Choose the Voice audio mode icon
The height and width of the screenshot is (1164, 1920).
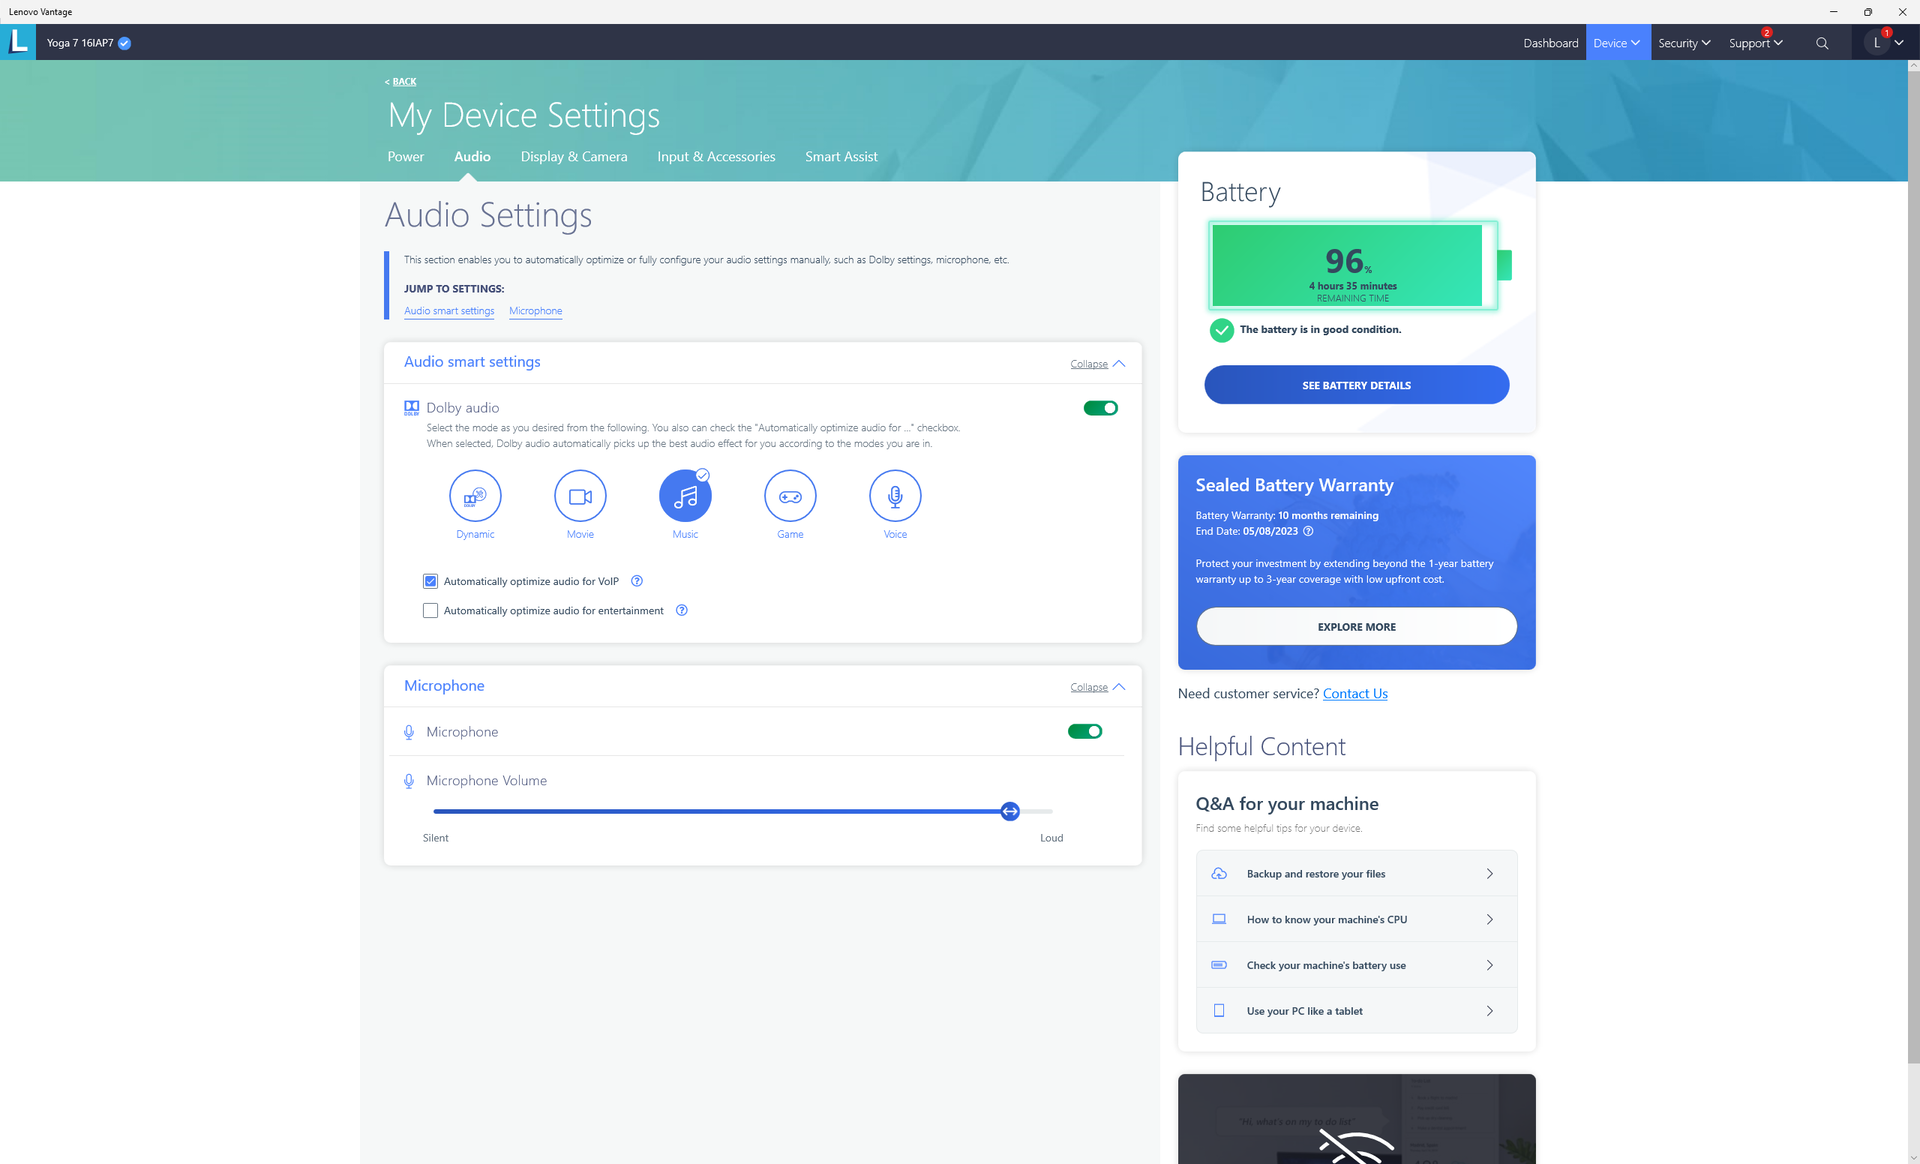tap(895, 496)
